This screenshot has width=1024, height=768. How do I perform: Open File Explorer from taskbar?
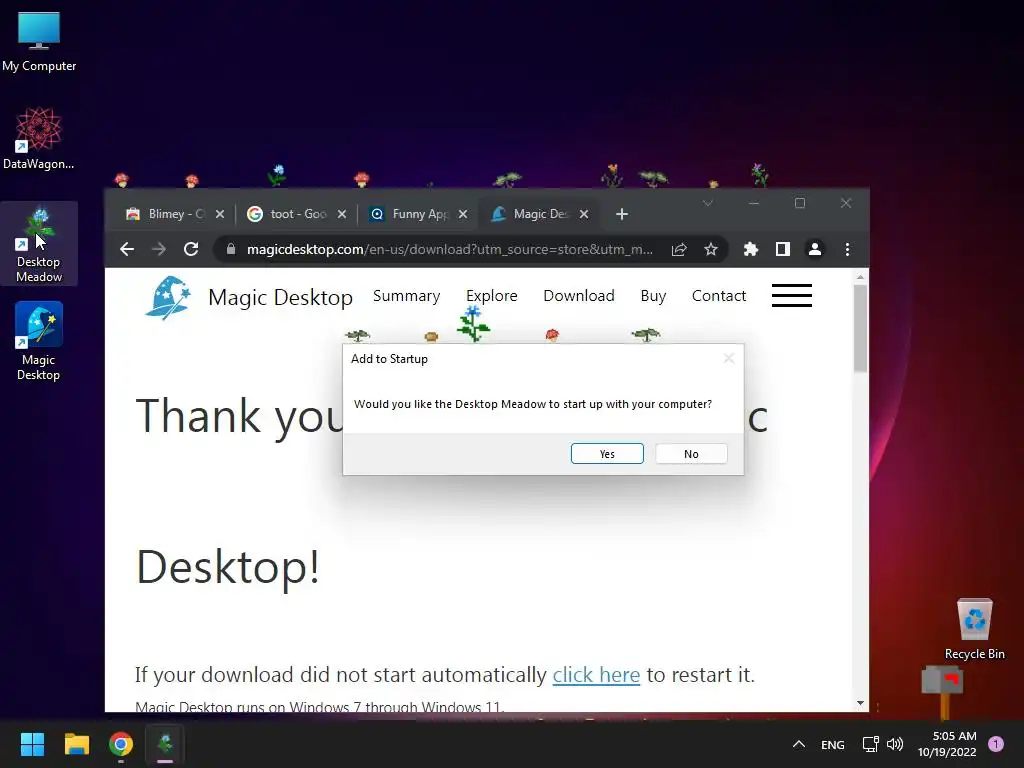coord(76,744)
